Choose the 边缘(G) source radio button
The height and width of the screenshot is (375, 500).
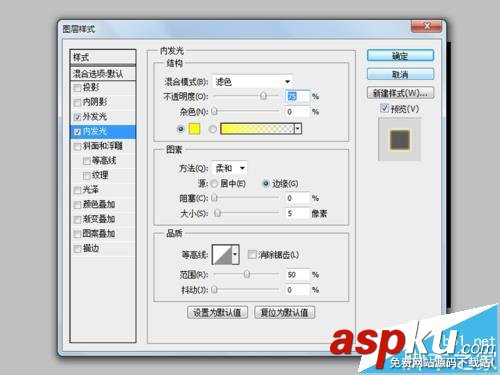coord(266,184)
